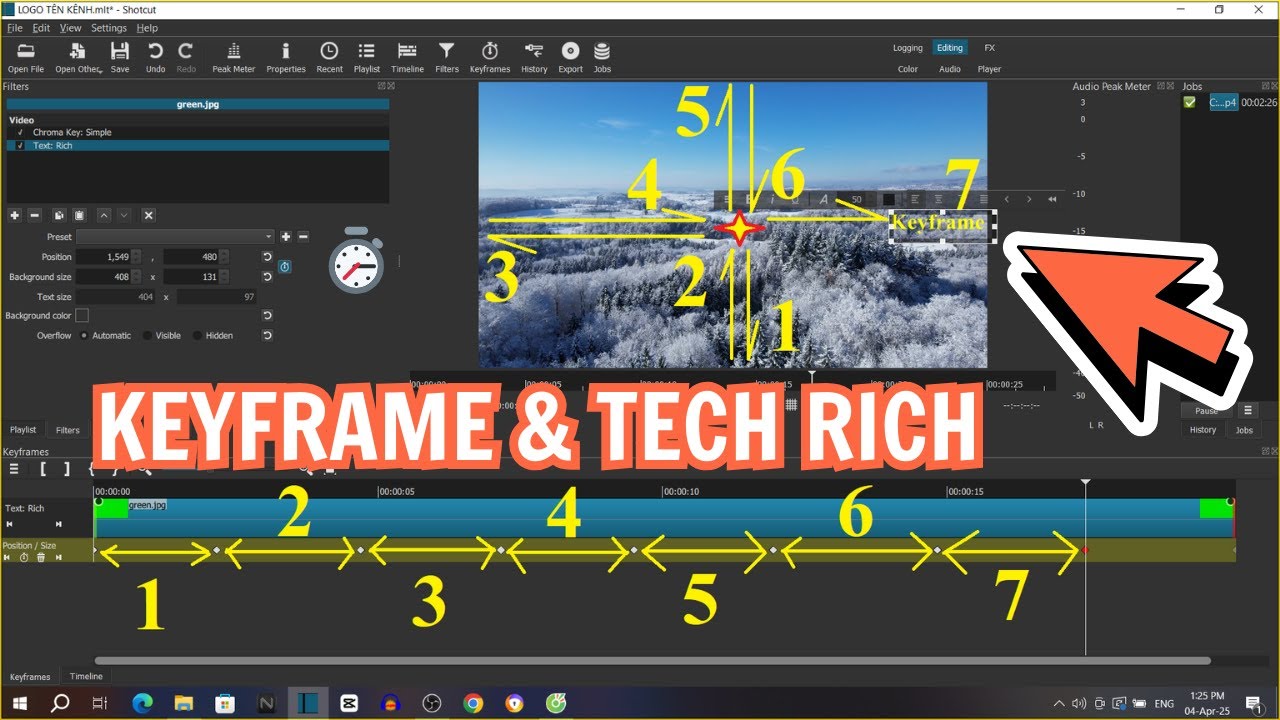This screenshot has height=720, width=1280.
Task: Open the Keyframes stopwatch toolbar icon
Action: click(x=490, y=51)
